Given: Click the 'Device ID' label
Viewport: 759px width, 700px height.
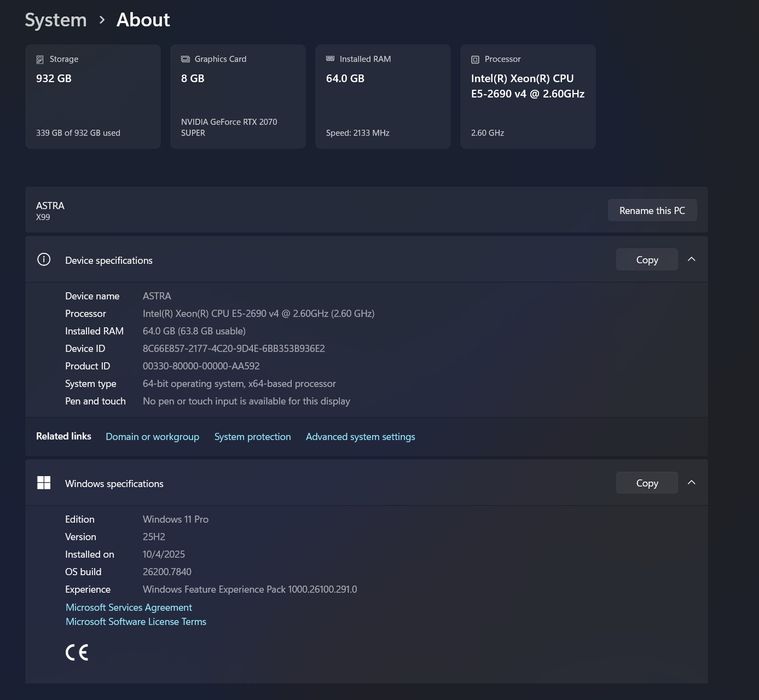Looking at the screenshot, I should [x=85, y=349].
